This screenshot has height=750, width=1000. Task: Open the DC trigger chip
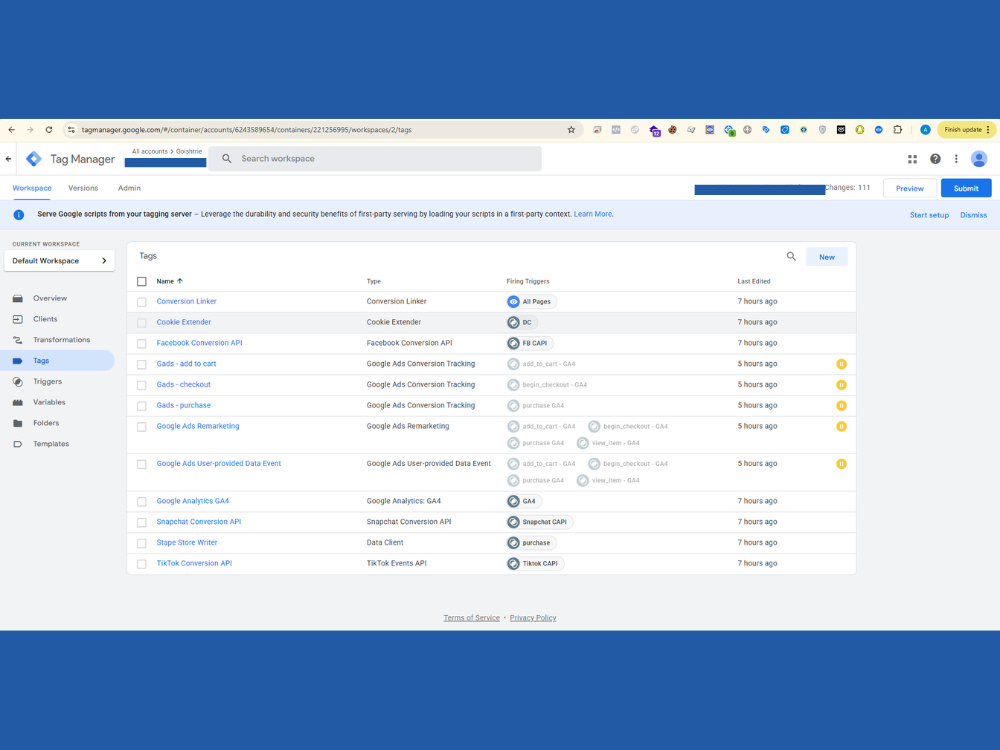click(521, 323)
